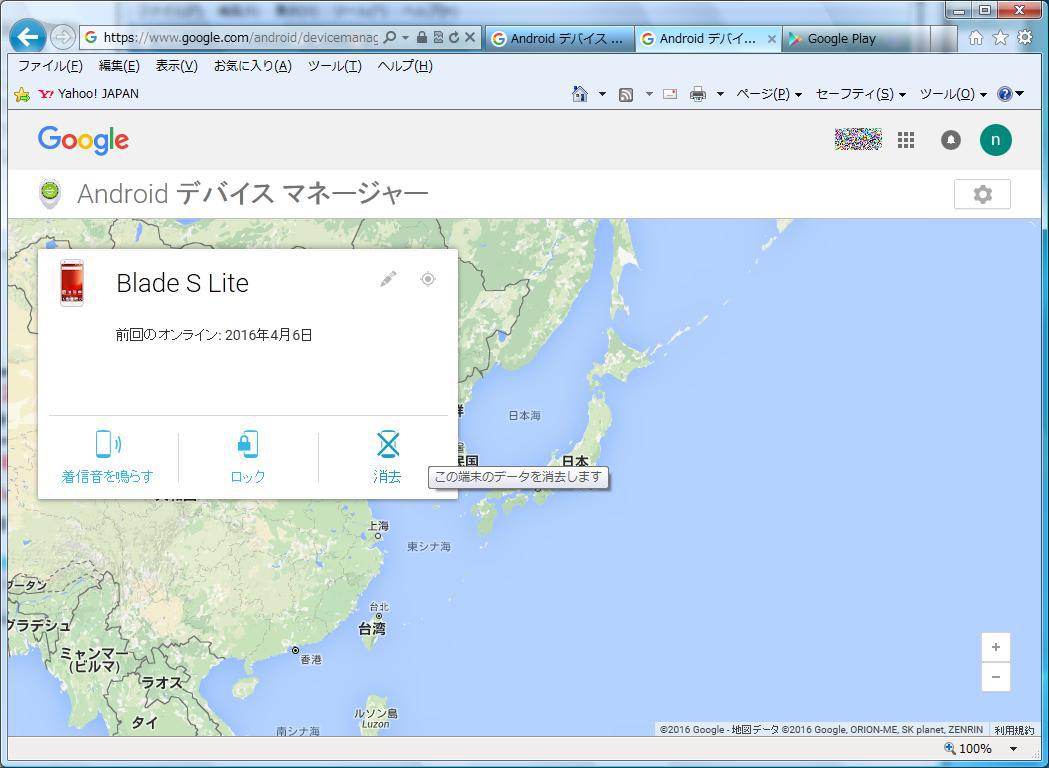This screenshot has width=1049, height=768.
Task: Click the ring device icon (着信音を鳴らす)
Action: (108, 445)
